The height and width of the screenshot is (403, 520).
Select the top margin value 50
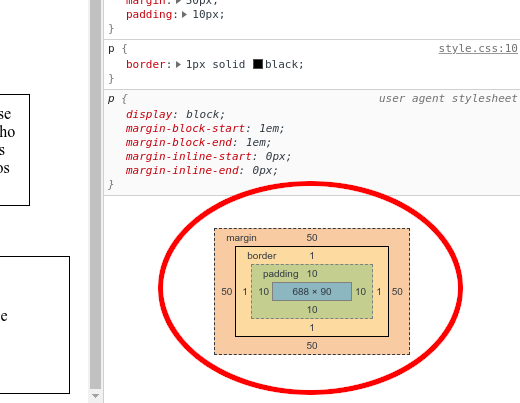tap(312, 238)
